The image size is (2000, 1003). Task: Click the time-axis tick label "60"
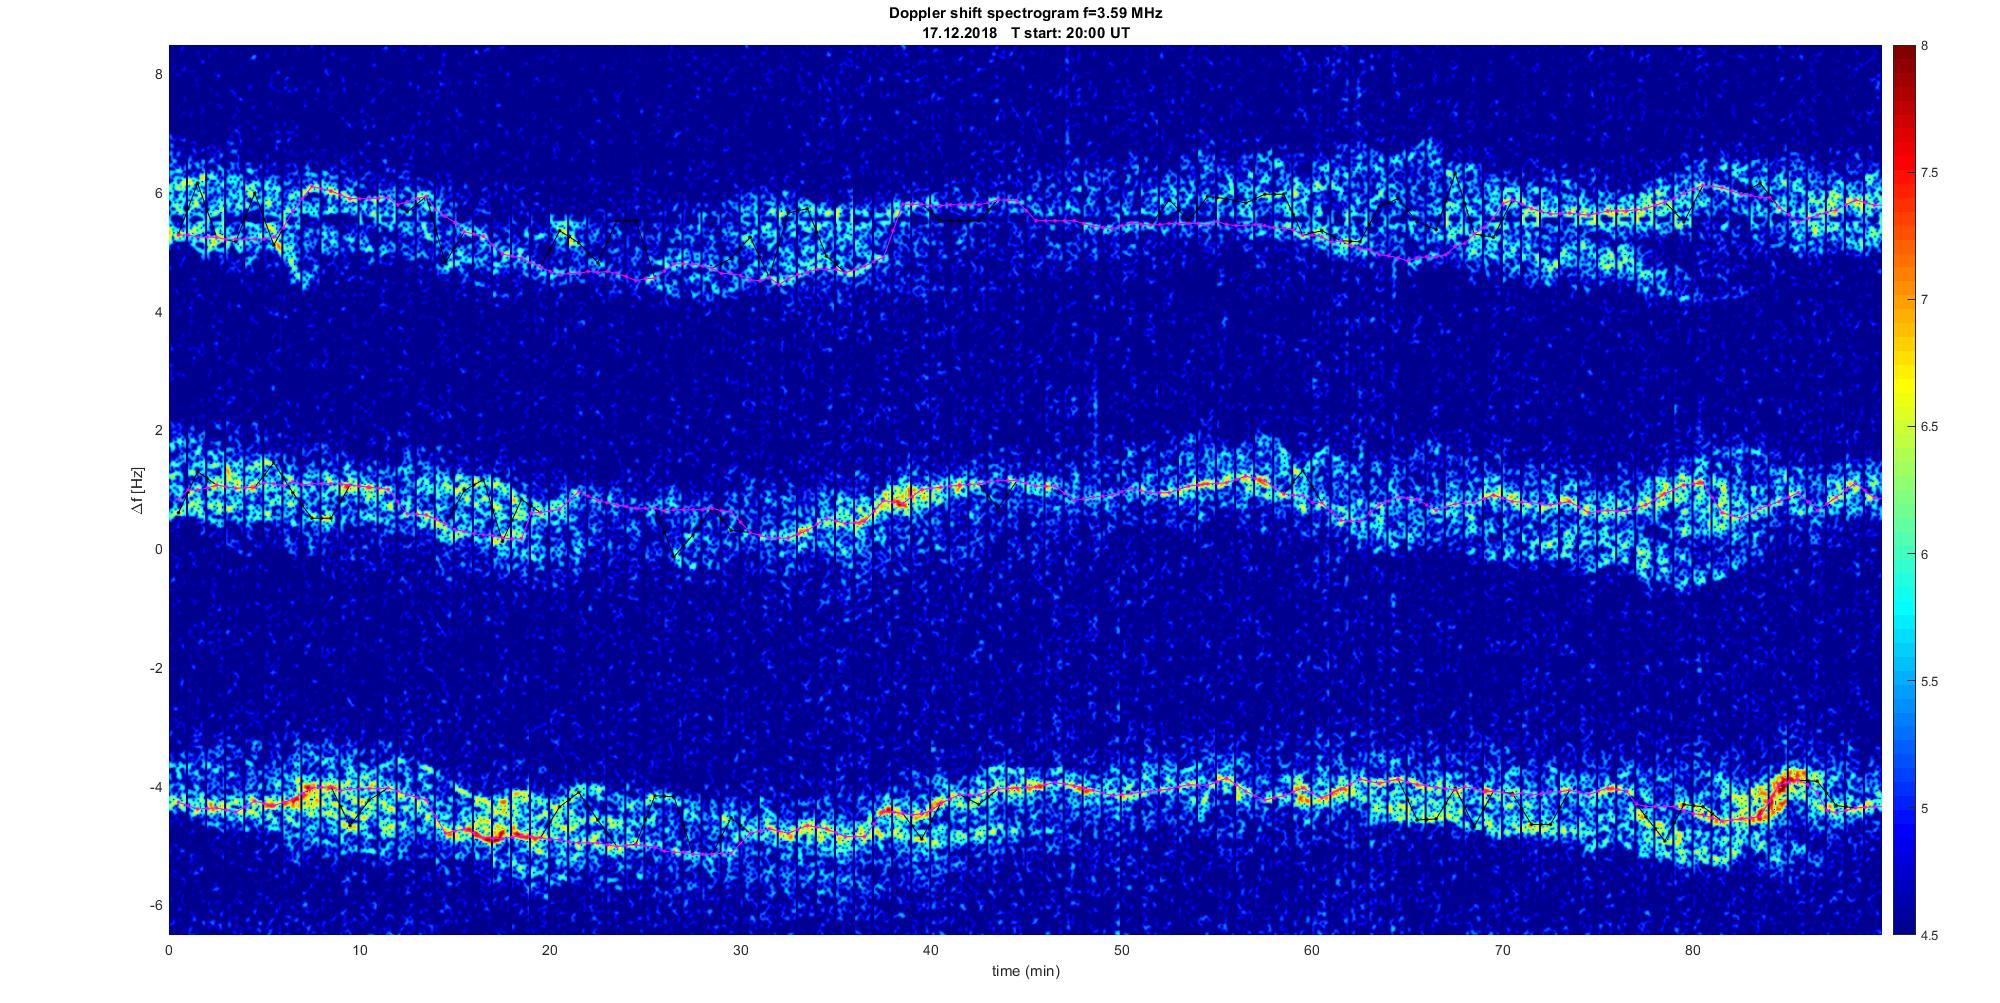tap(1312, 950)
